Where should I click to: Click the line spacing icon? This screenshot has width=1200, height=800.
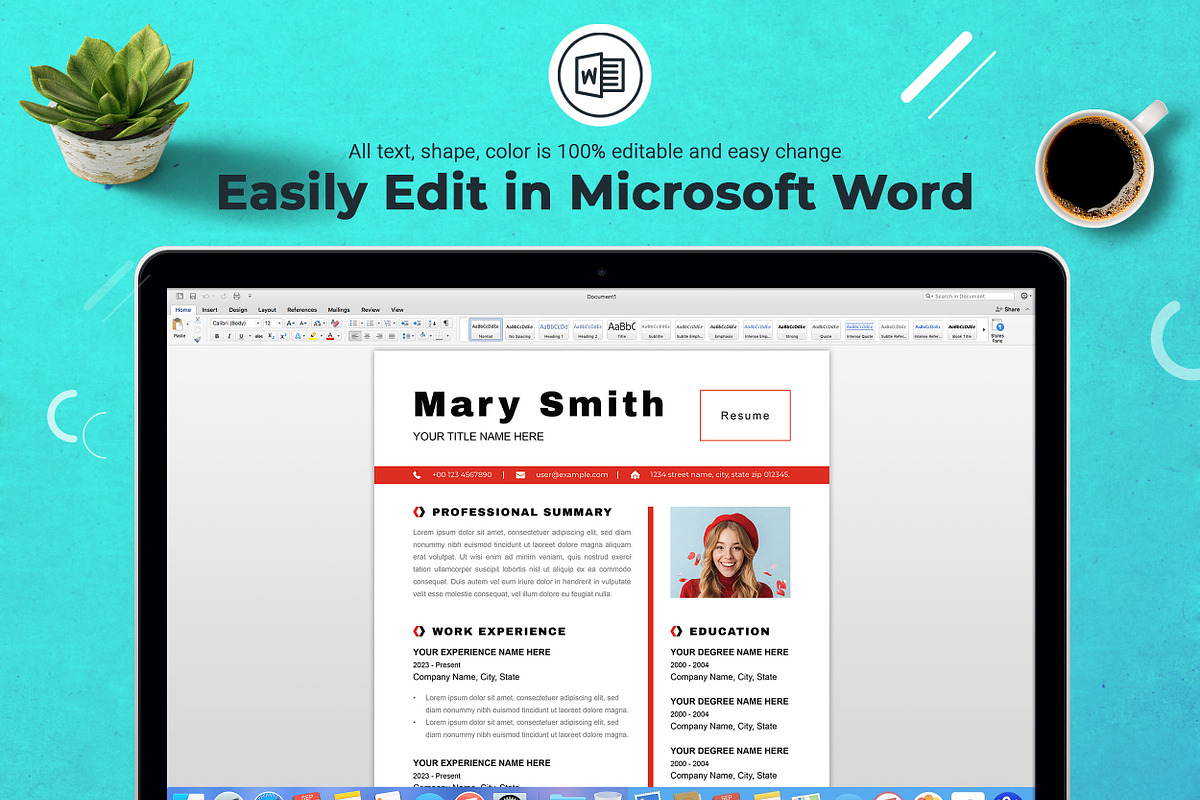tap(406, 336)
